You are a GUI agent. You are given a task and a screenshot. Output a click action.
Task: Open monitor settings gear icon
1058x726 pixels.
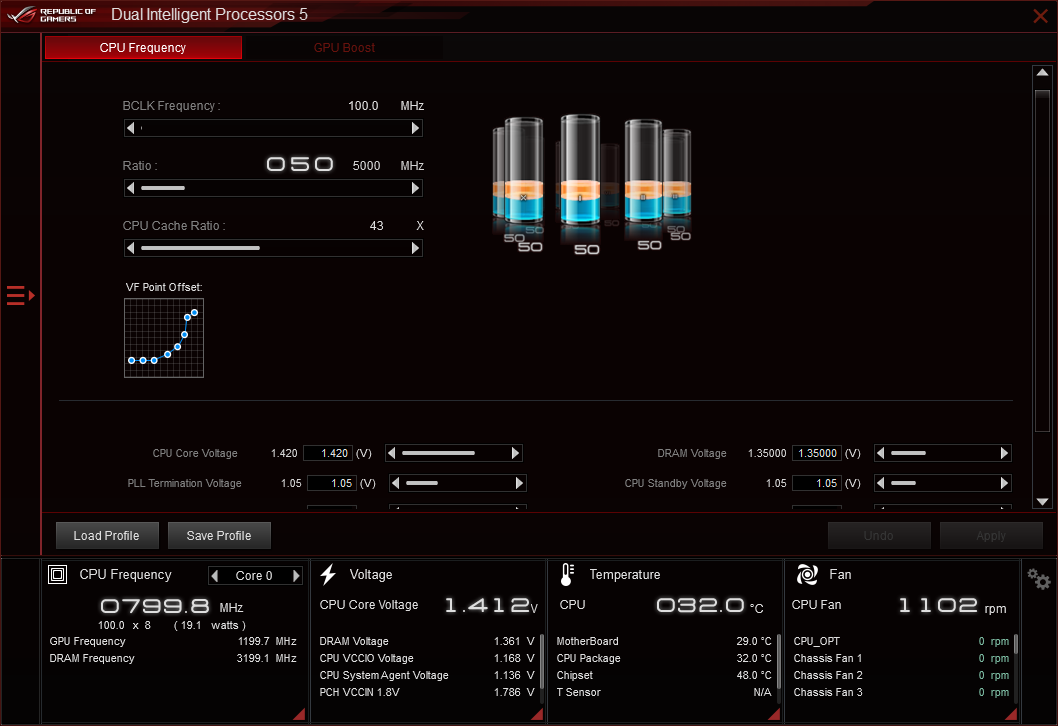(1038, 579)
